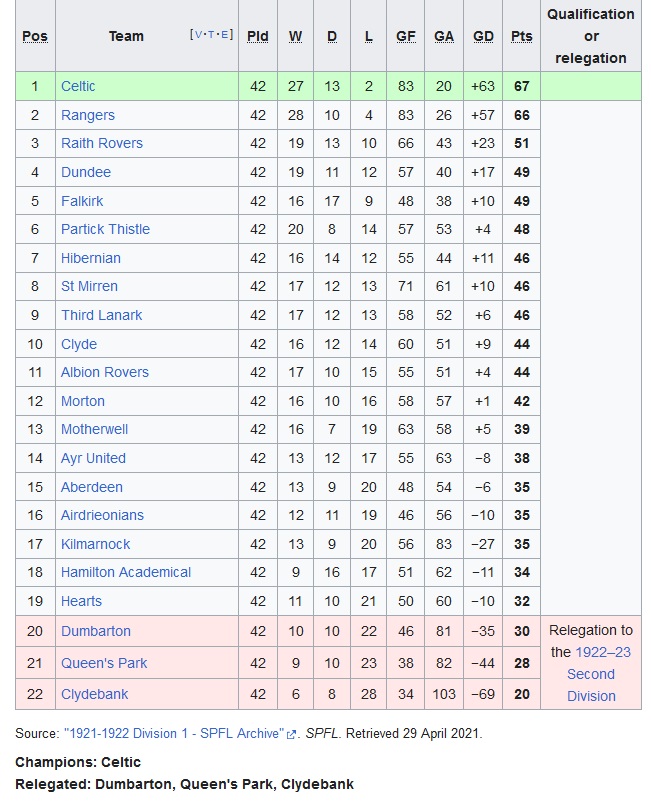Open the Clydebank team page
Screen dimensions: 651x801
[95, 695]
